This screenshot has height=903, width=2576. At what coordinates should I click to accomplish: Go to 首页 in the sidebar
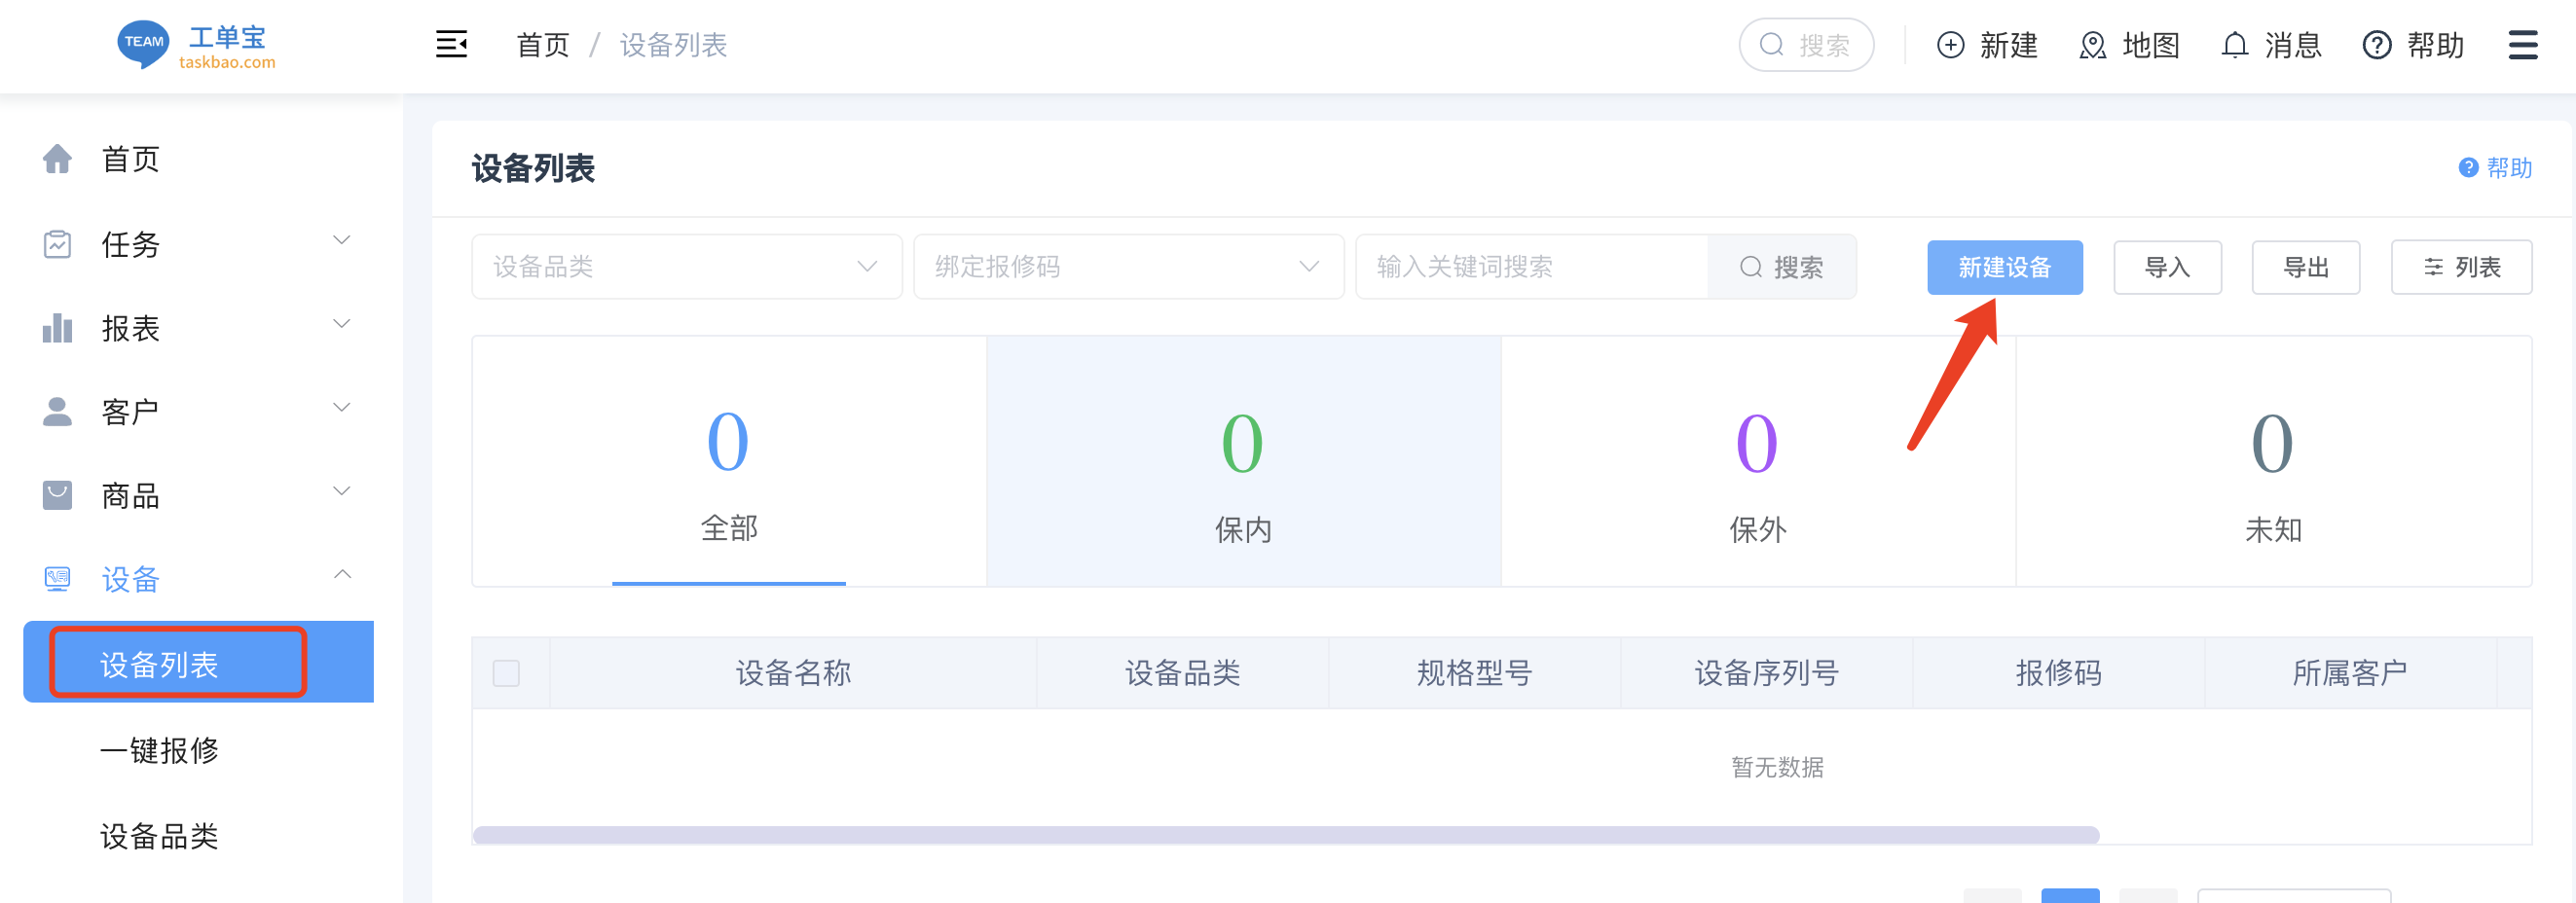tap(130, 159)
